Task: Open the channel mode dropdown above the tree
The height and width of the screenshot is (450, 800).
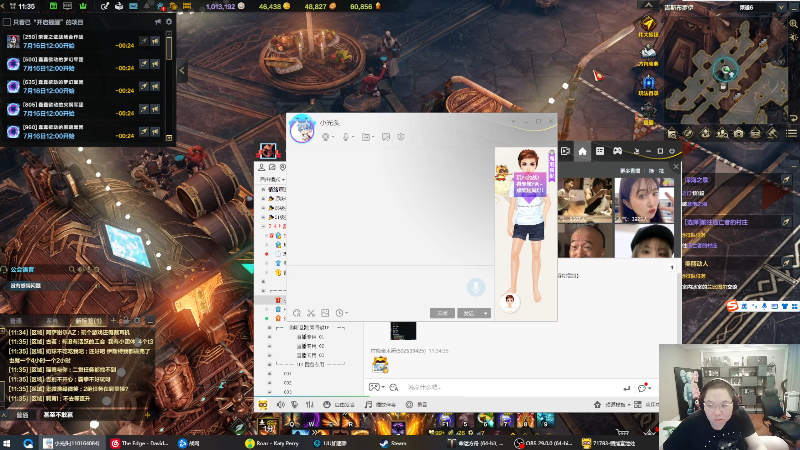Action: (272, 180)
